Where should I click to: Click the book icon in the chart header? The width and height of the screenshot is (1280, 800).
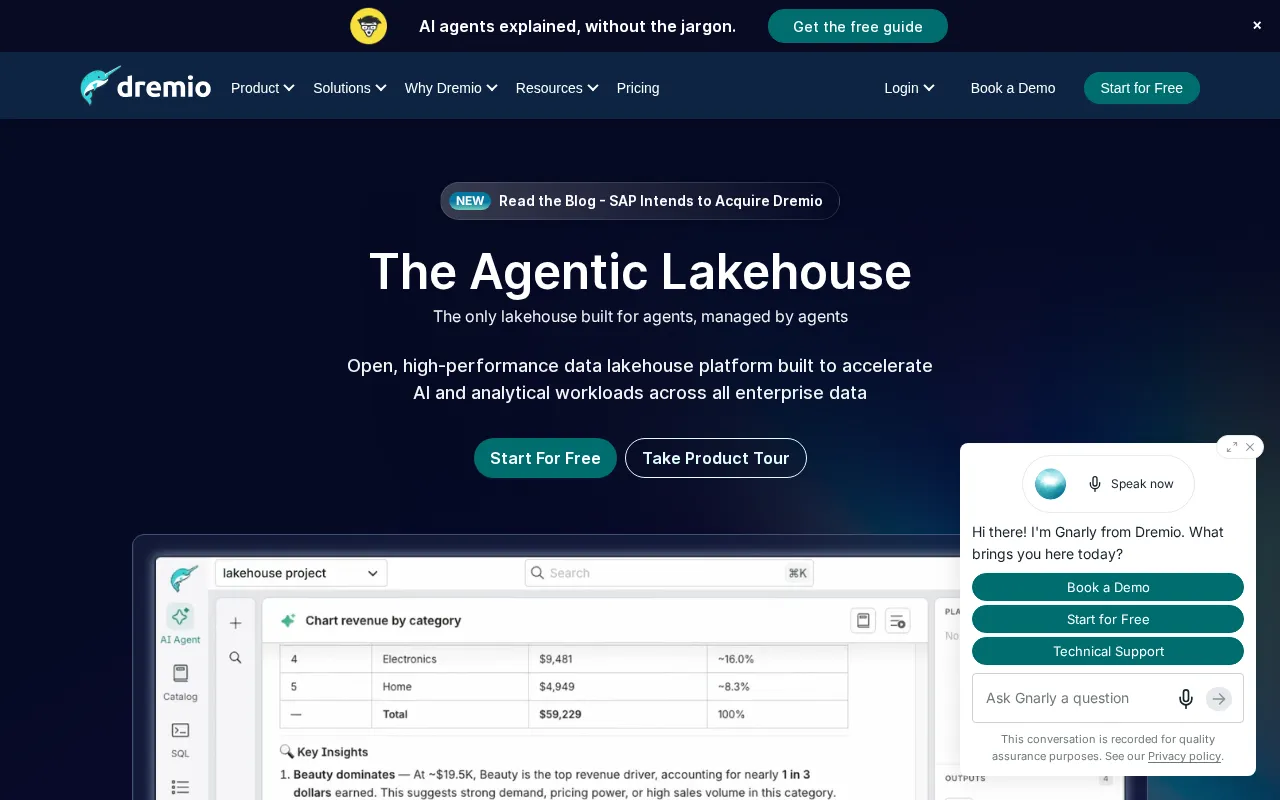click(x=863, y=620)
